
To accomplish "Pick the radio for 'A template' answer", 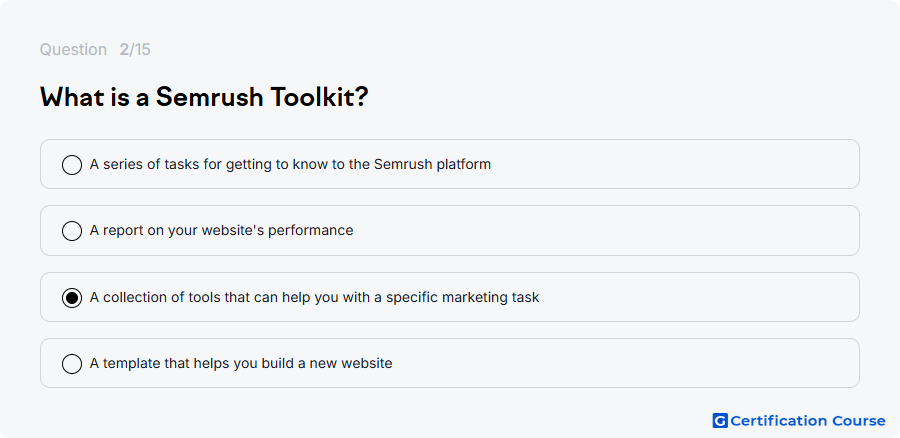I will click(x=72, y=364).
